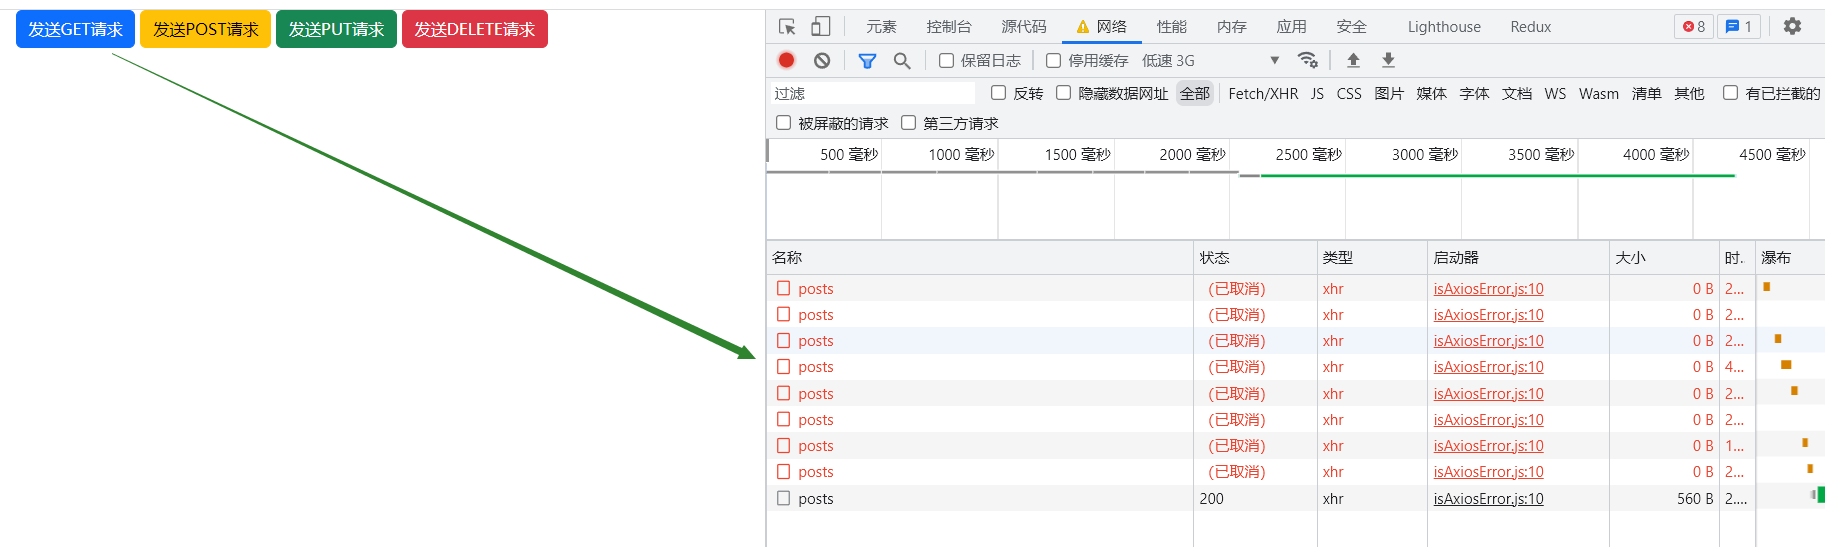The image size is (1825, 547).
Task: Open network conditions wifi icon
Action: coord(1307,60)
